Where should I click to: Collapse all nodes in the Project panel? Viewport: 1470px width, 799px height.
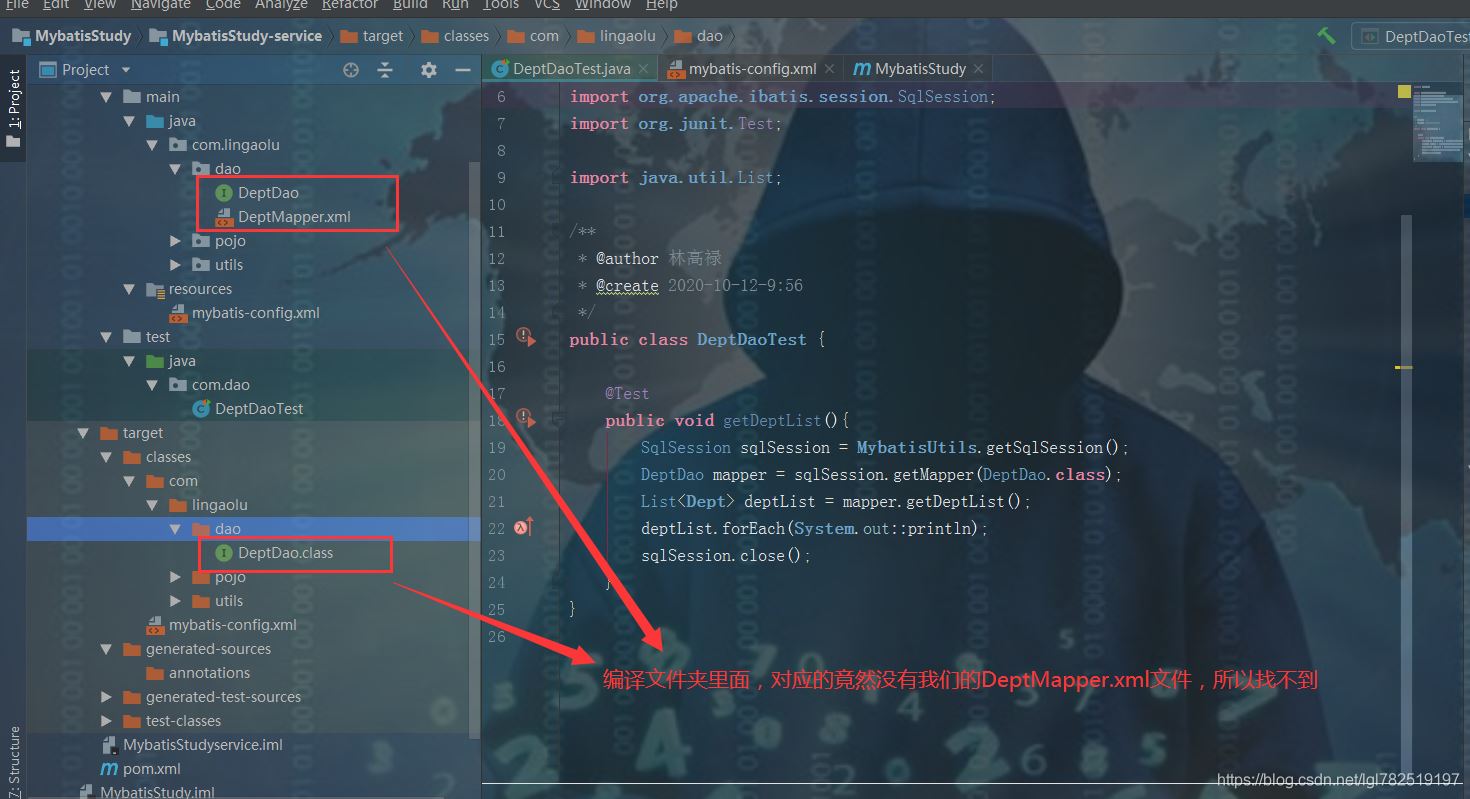click(x=385, y=70)
